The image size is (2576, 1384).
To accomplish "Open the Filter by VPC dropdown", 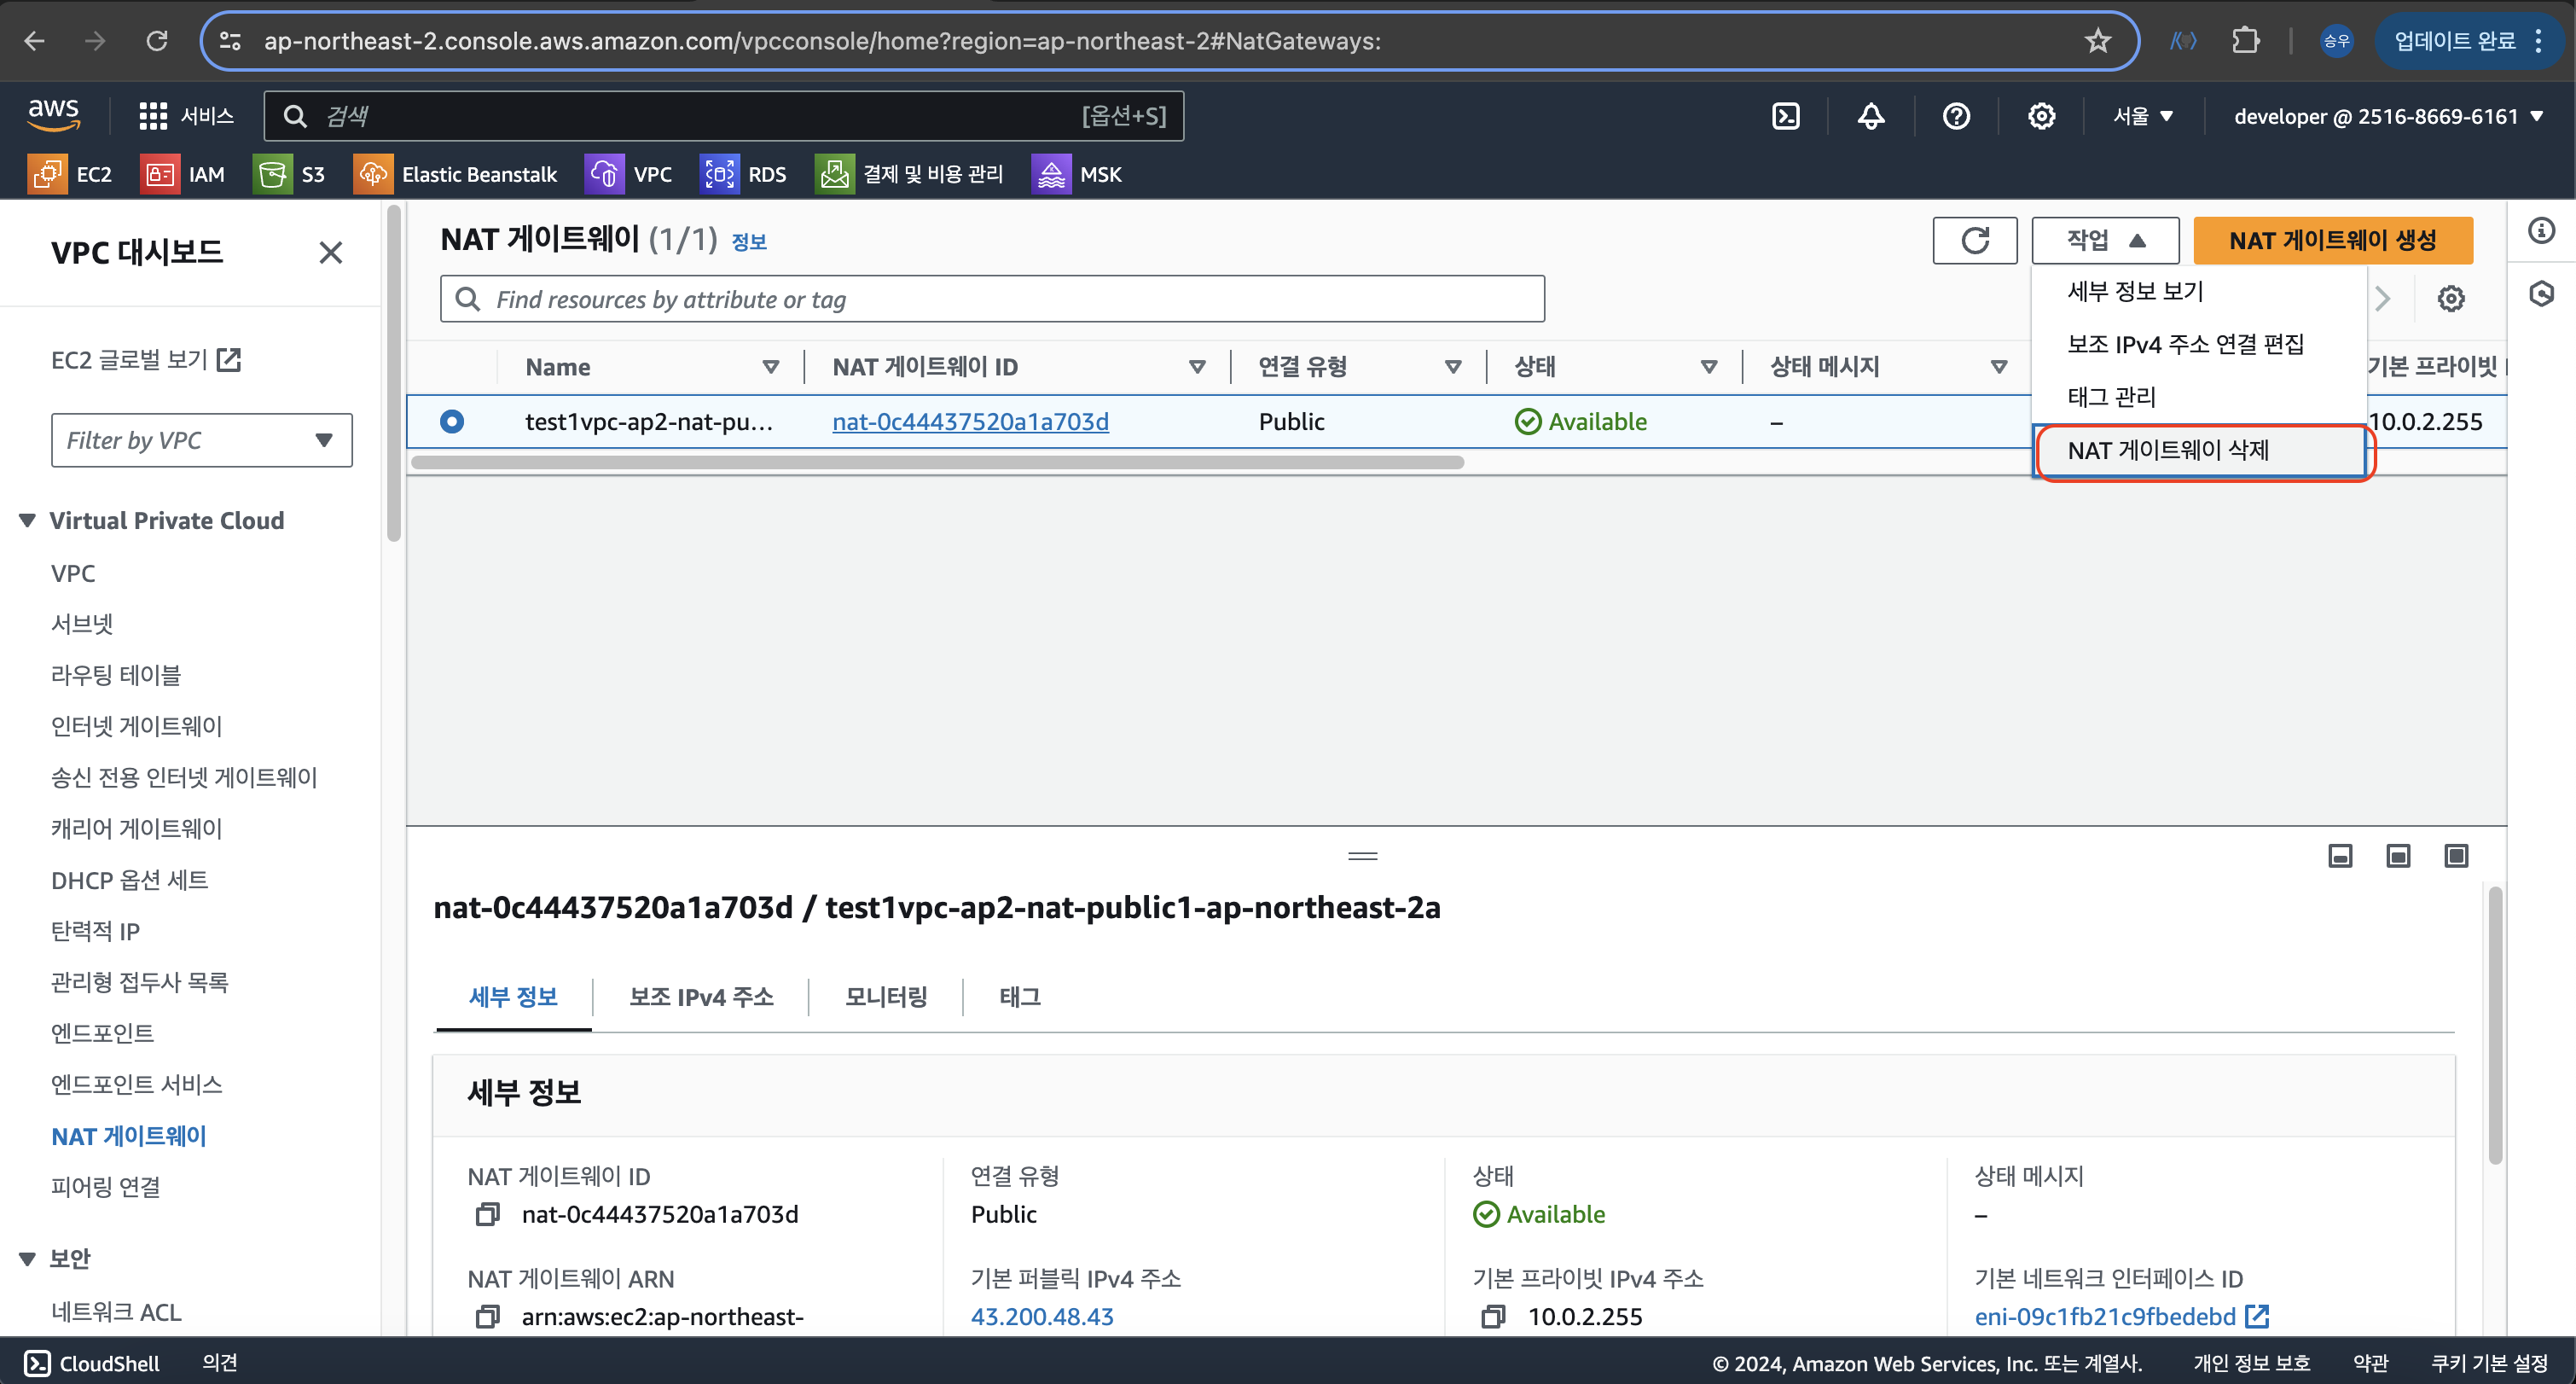I will pos(201,440).
